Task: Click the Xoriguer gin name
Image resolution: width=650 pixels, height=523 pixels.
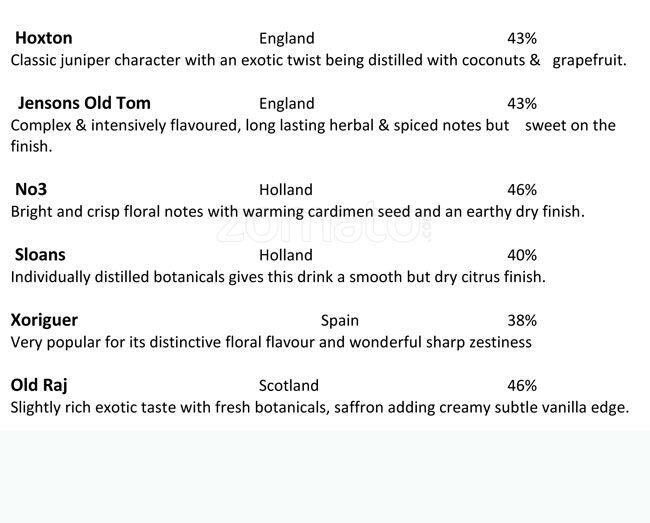Action: pyautogui.click(x=44, y=320)
